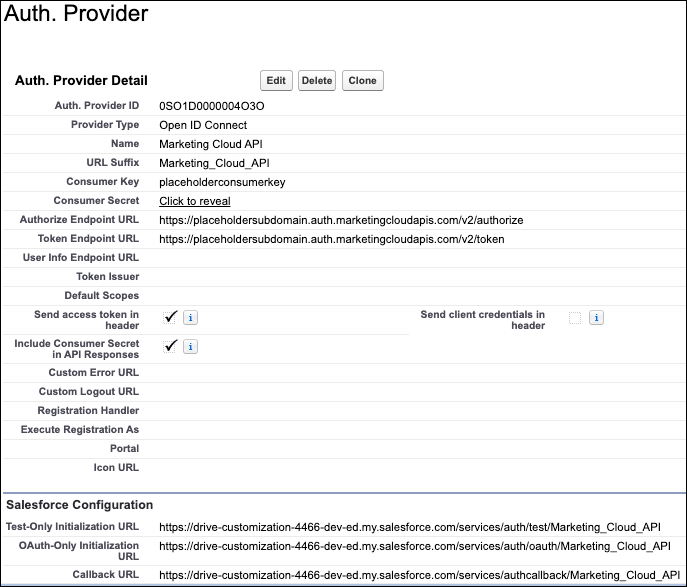687x587 pixels.
Task: Click the Edit button
Action: point(276,81)
